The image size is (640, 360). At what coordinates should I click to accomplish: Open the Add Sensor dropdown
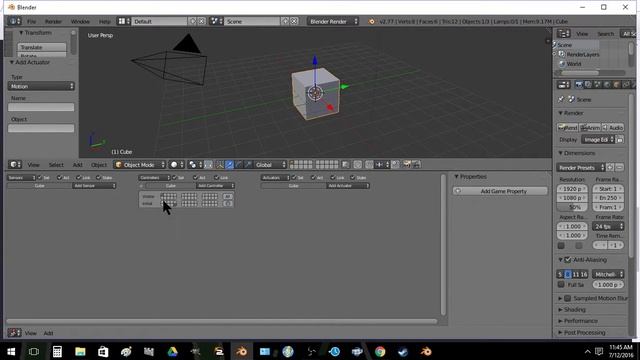click(x=94, y=186)
